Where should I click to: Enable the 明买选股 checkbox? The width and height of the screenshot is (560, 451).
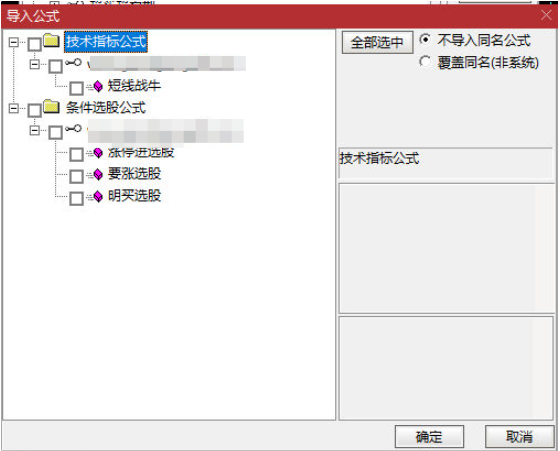click(x=76, y=199)
